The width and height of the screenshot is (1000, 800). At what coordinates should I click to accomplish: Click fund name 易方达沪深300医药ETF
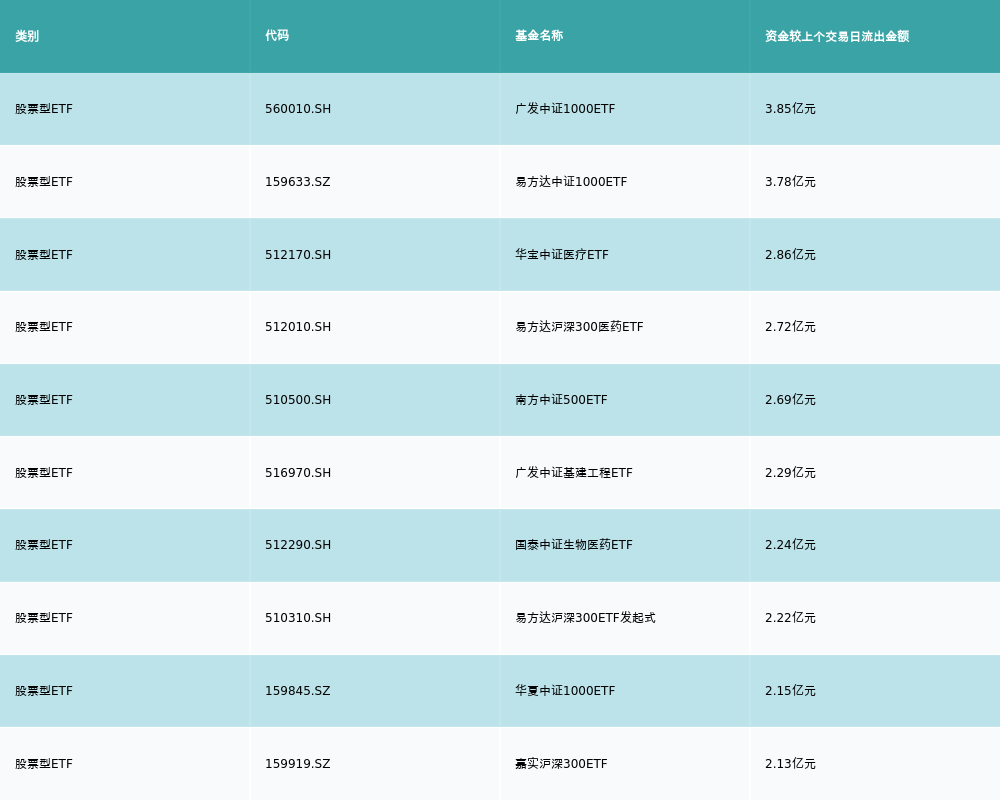point(579,327)
